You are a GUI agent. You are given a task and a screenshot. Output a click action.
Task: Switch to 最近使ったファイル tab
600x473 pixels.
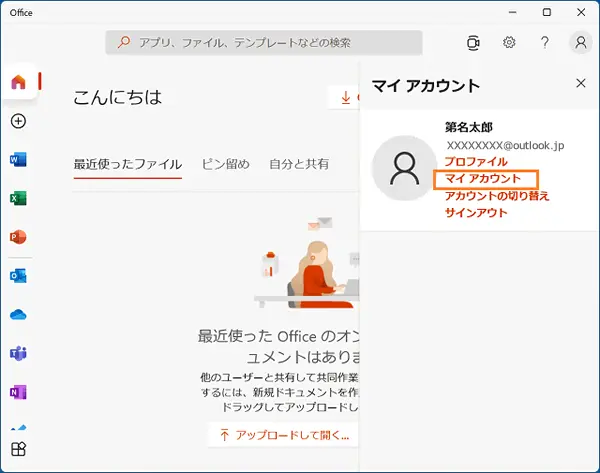pyautogui.click(x=128, y=164)
